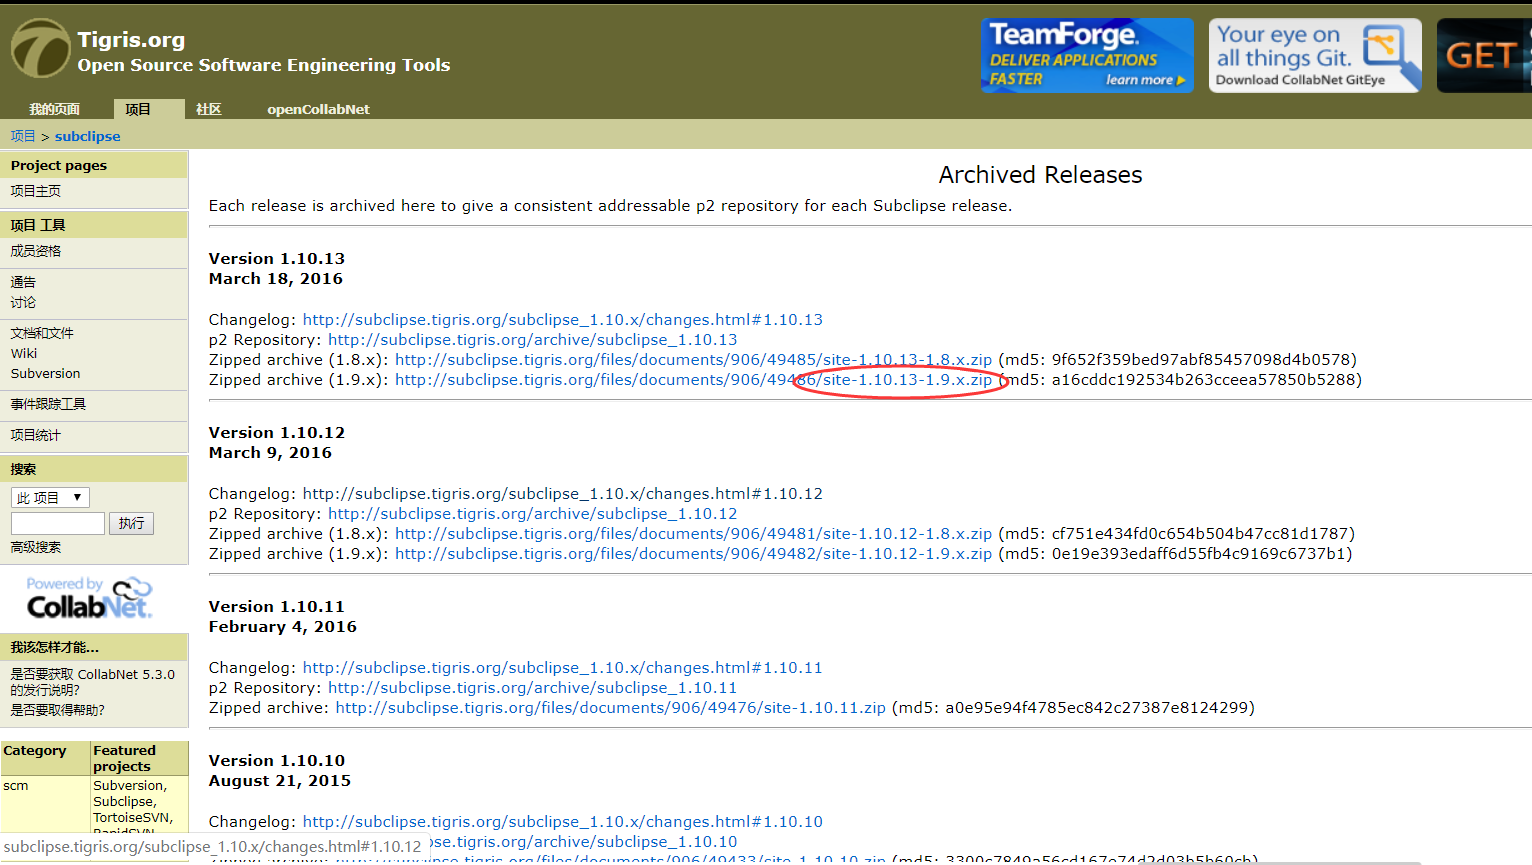This screenshot has width=1532, height=865.
Task: Click the Archived Releases heading
Action: (1040, 175)
